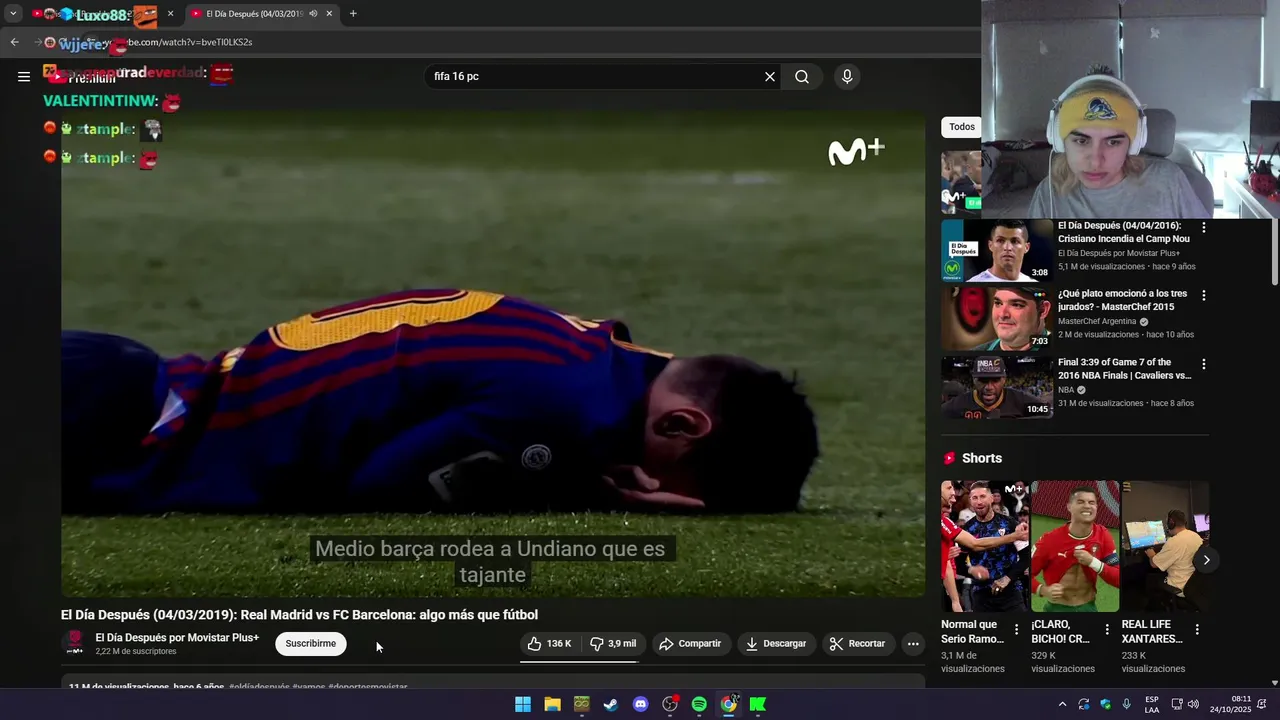Image resolution: width=1280 pixels, height=720 pixels.
Task: Open the green Kick app in the taskbar
Action: [758, 704]
